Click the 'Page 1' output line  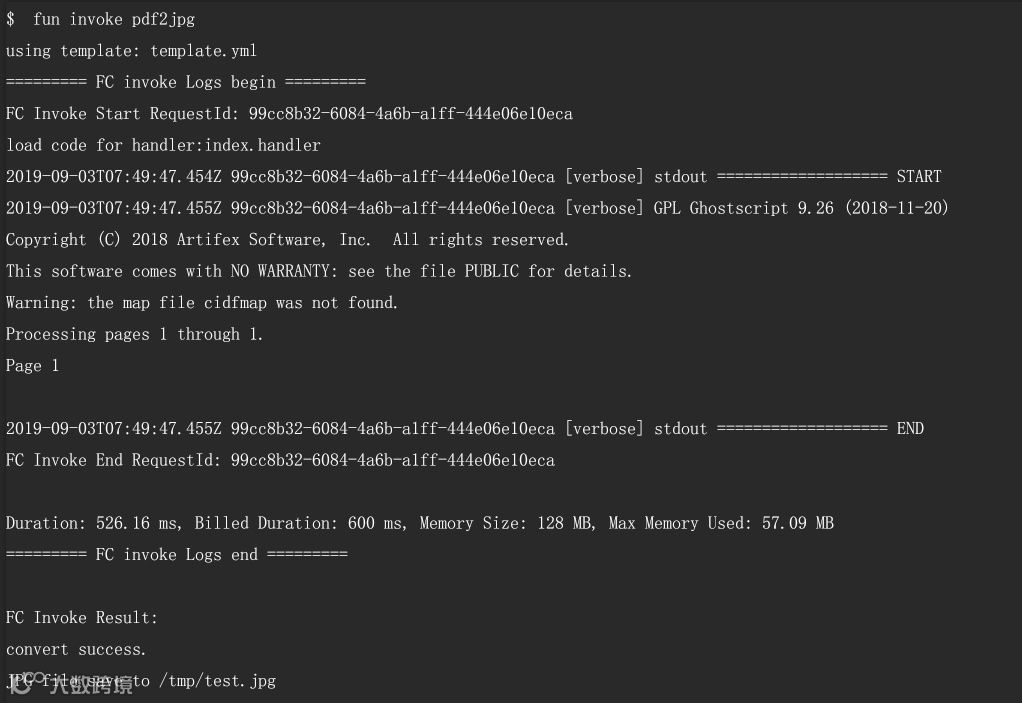32,366
